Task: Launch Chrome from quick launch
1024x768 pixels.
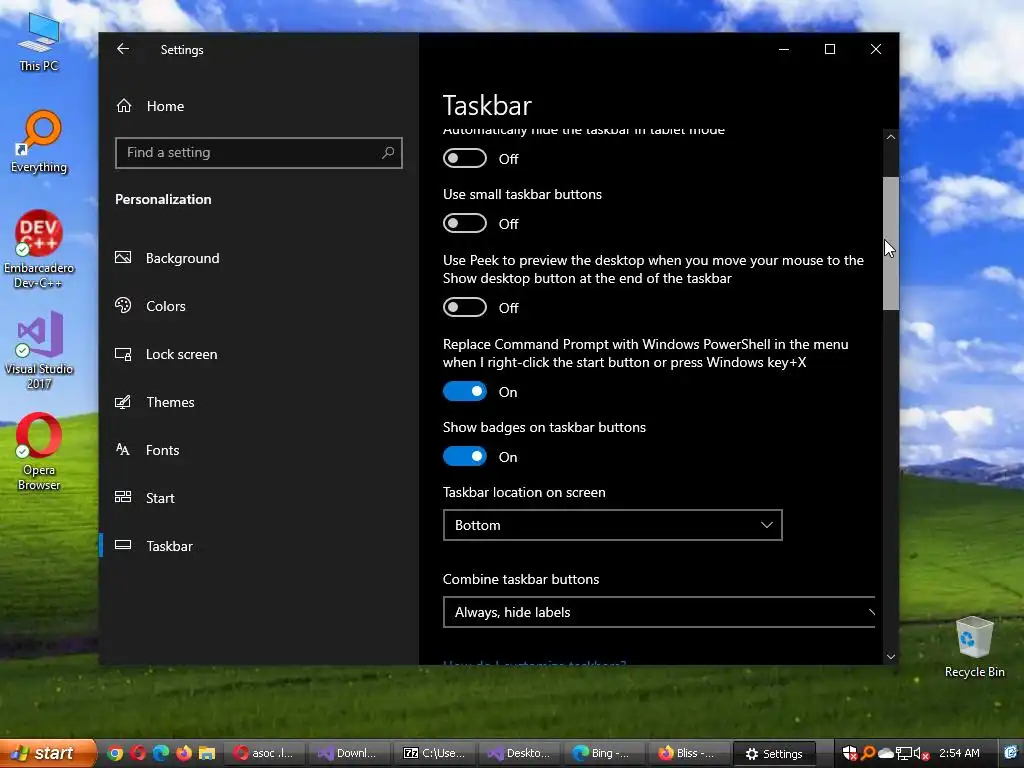Action: pyautogui.click(x=115, y=754)
